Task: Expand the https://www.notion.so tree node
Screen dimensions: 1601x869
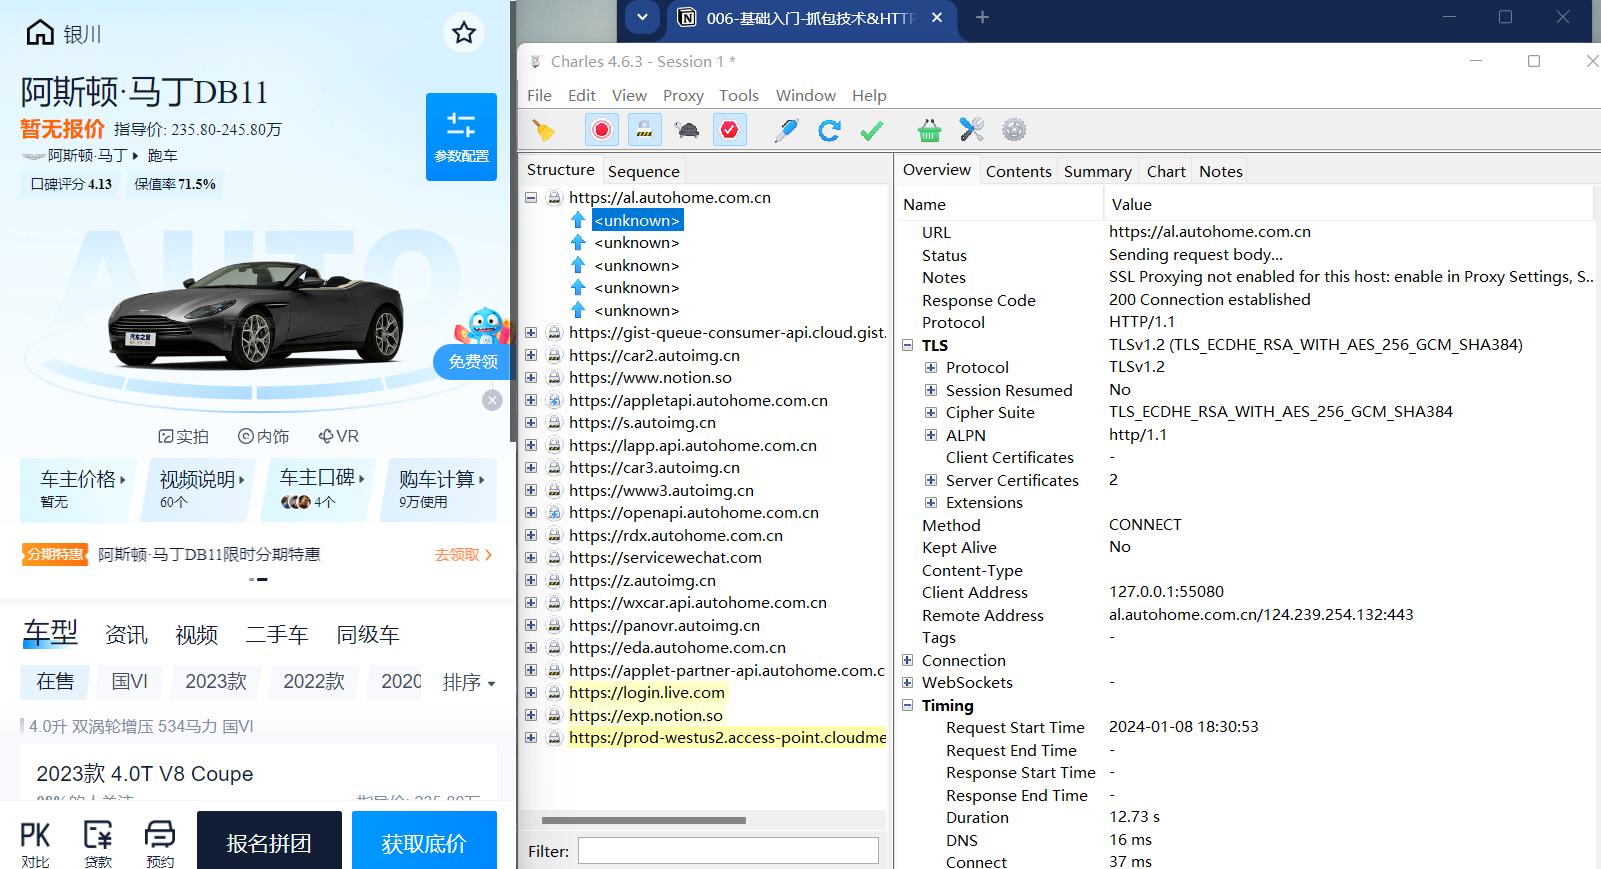Action: (x=531, y=378)
